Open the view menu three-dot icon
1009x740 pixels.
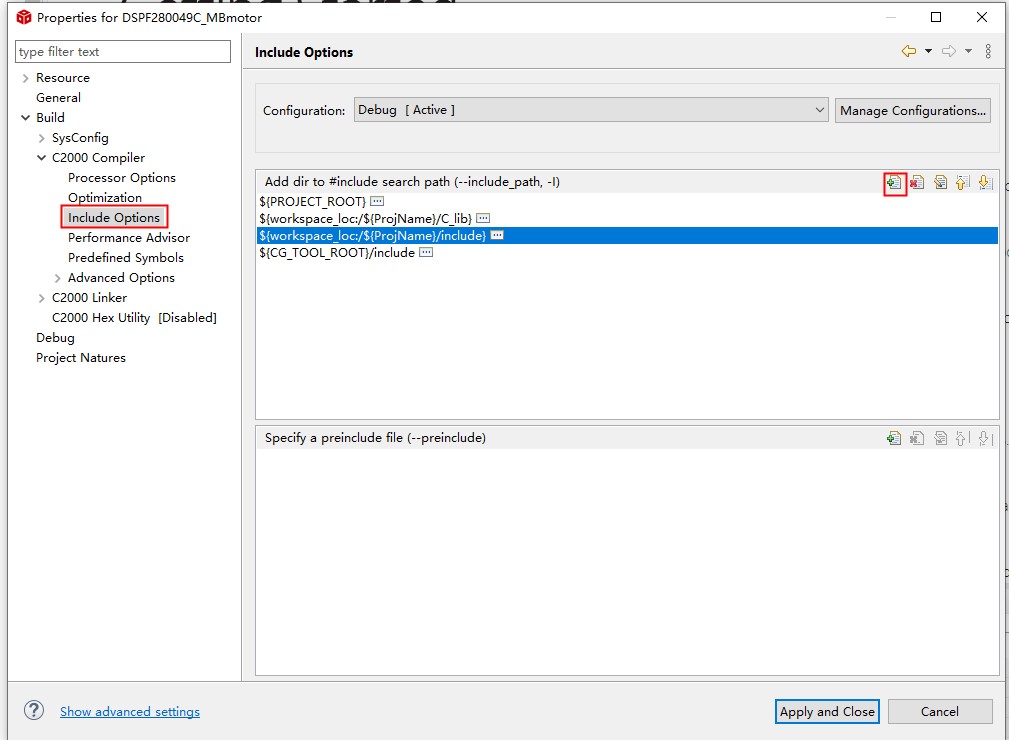coord(988,51)
